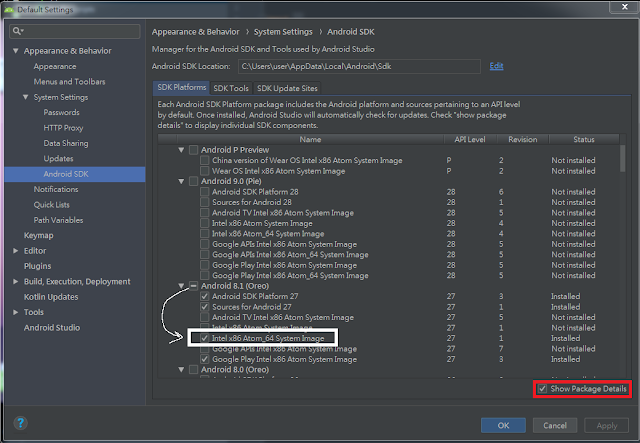The image size is (640, 443).
Task: Uncheck Intel x86 Atom_64 System Image for API 27
Action: (x=205, y=338)
